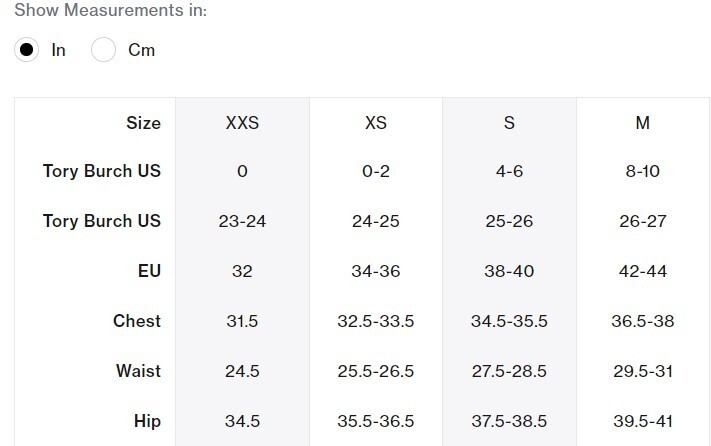Select the In measurement radio button
The image size is (711, 446).
point(26,49)
